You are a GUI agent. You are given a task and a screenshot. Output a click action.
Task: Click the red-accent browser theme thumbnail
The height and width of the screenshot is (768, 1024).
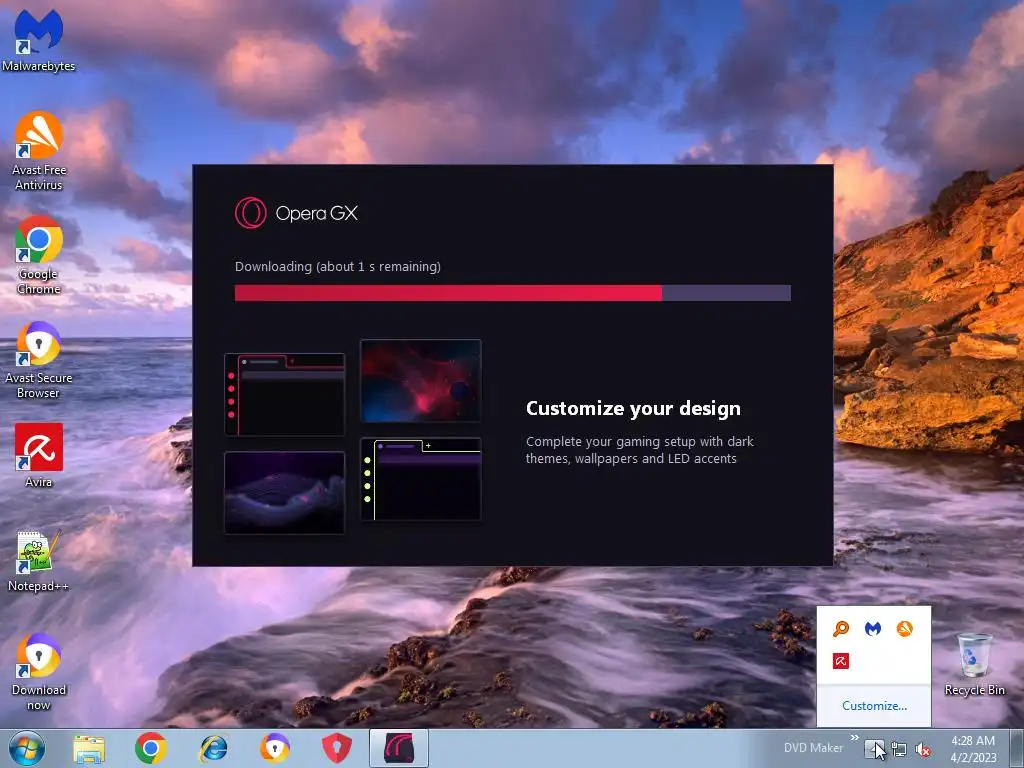(285, 394)
